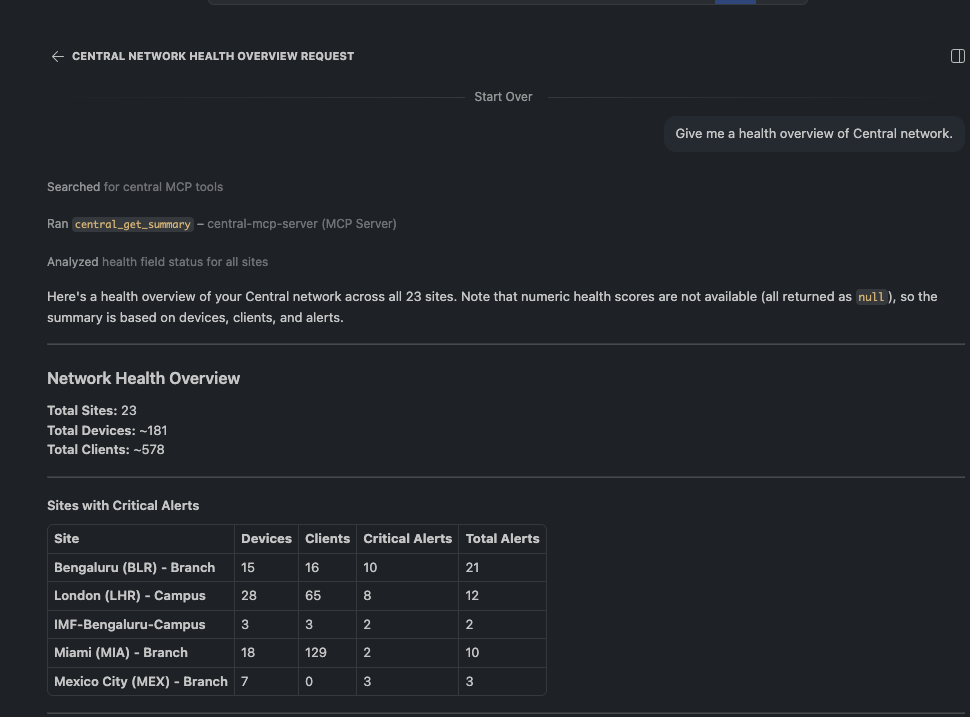
Task: Select the Bengaluru (BLR) - Branch table row
Action: click(x=135, y=567)
